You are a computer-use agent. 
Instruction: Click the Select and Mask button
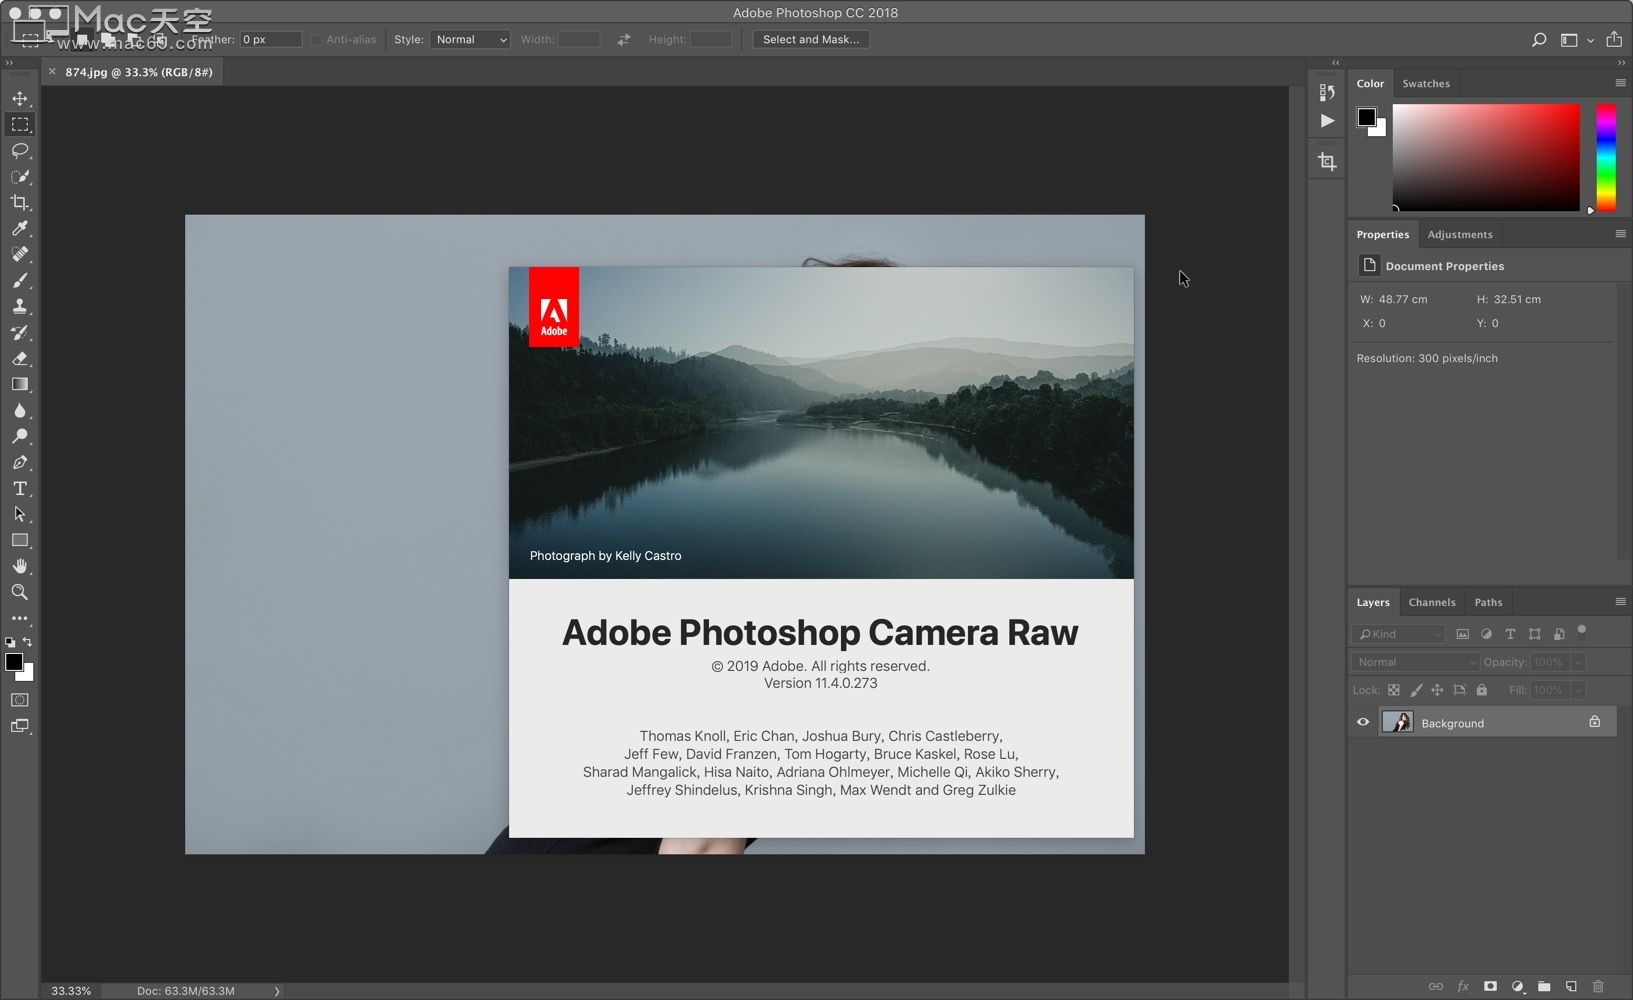click(x=810, y=40)
